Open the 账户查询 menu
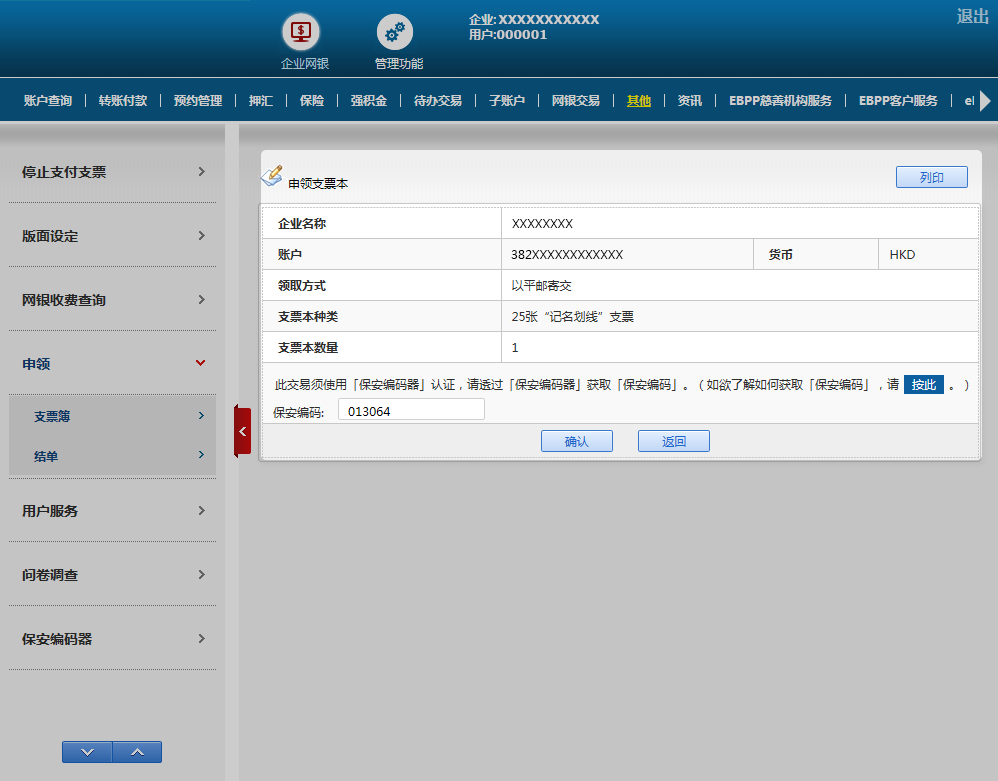The image size is (998, 781). [48, 101]
